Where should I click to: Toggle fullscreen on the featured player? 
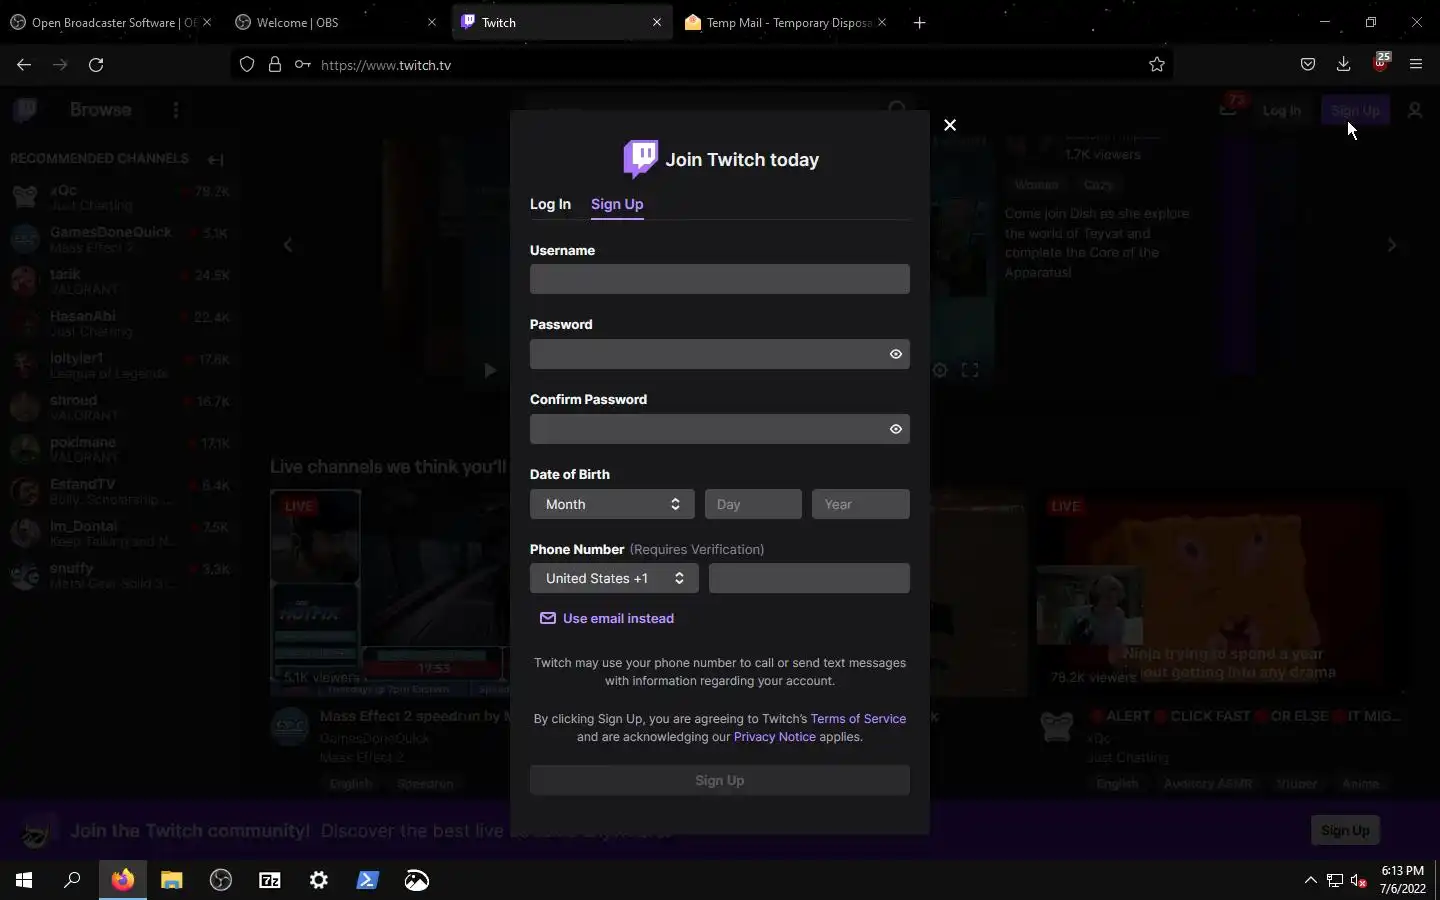click(970, 370)
